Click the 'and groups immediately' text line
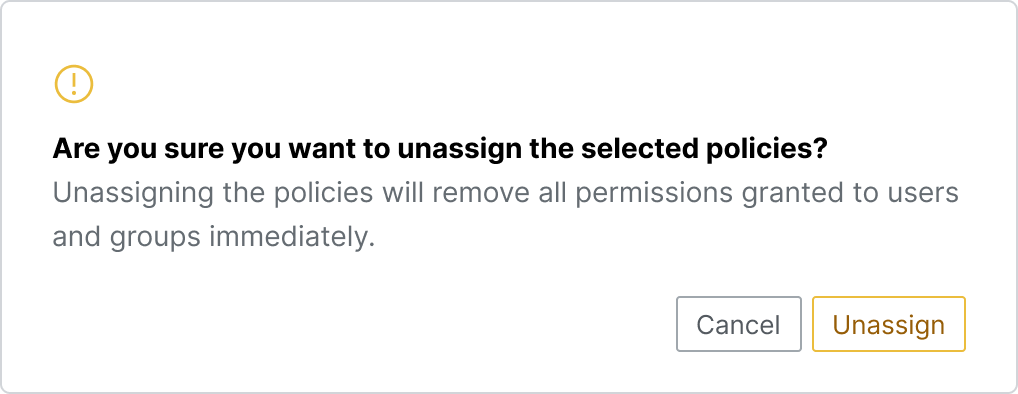1018x394 pixels. coord(214,238)
